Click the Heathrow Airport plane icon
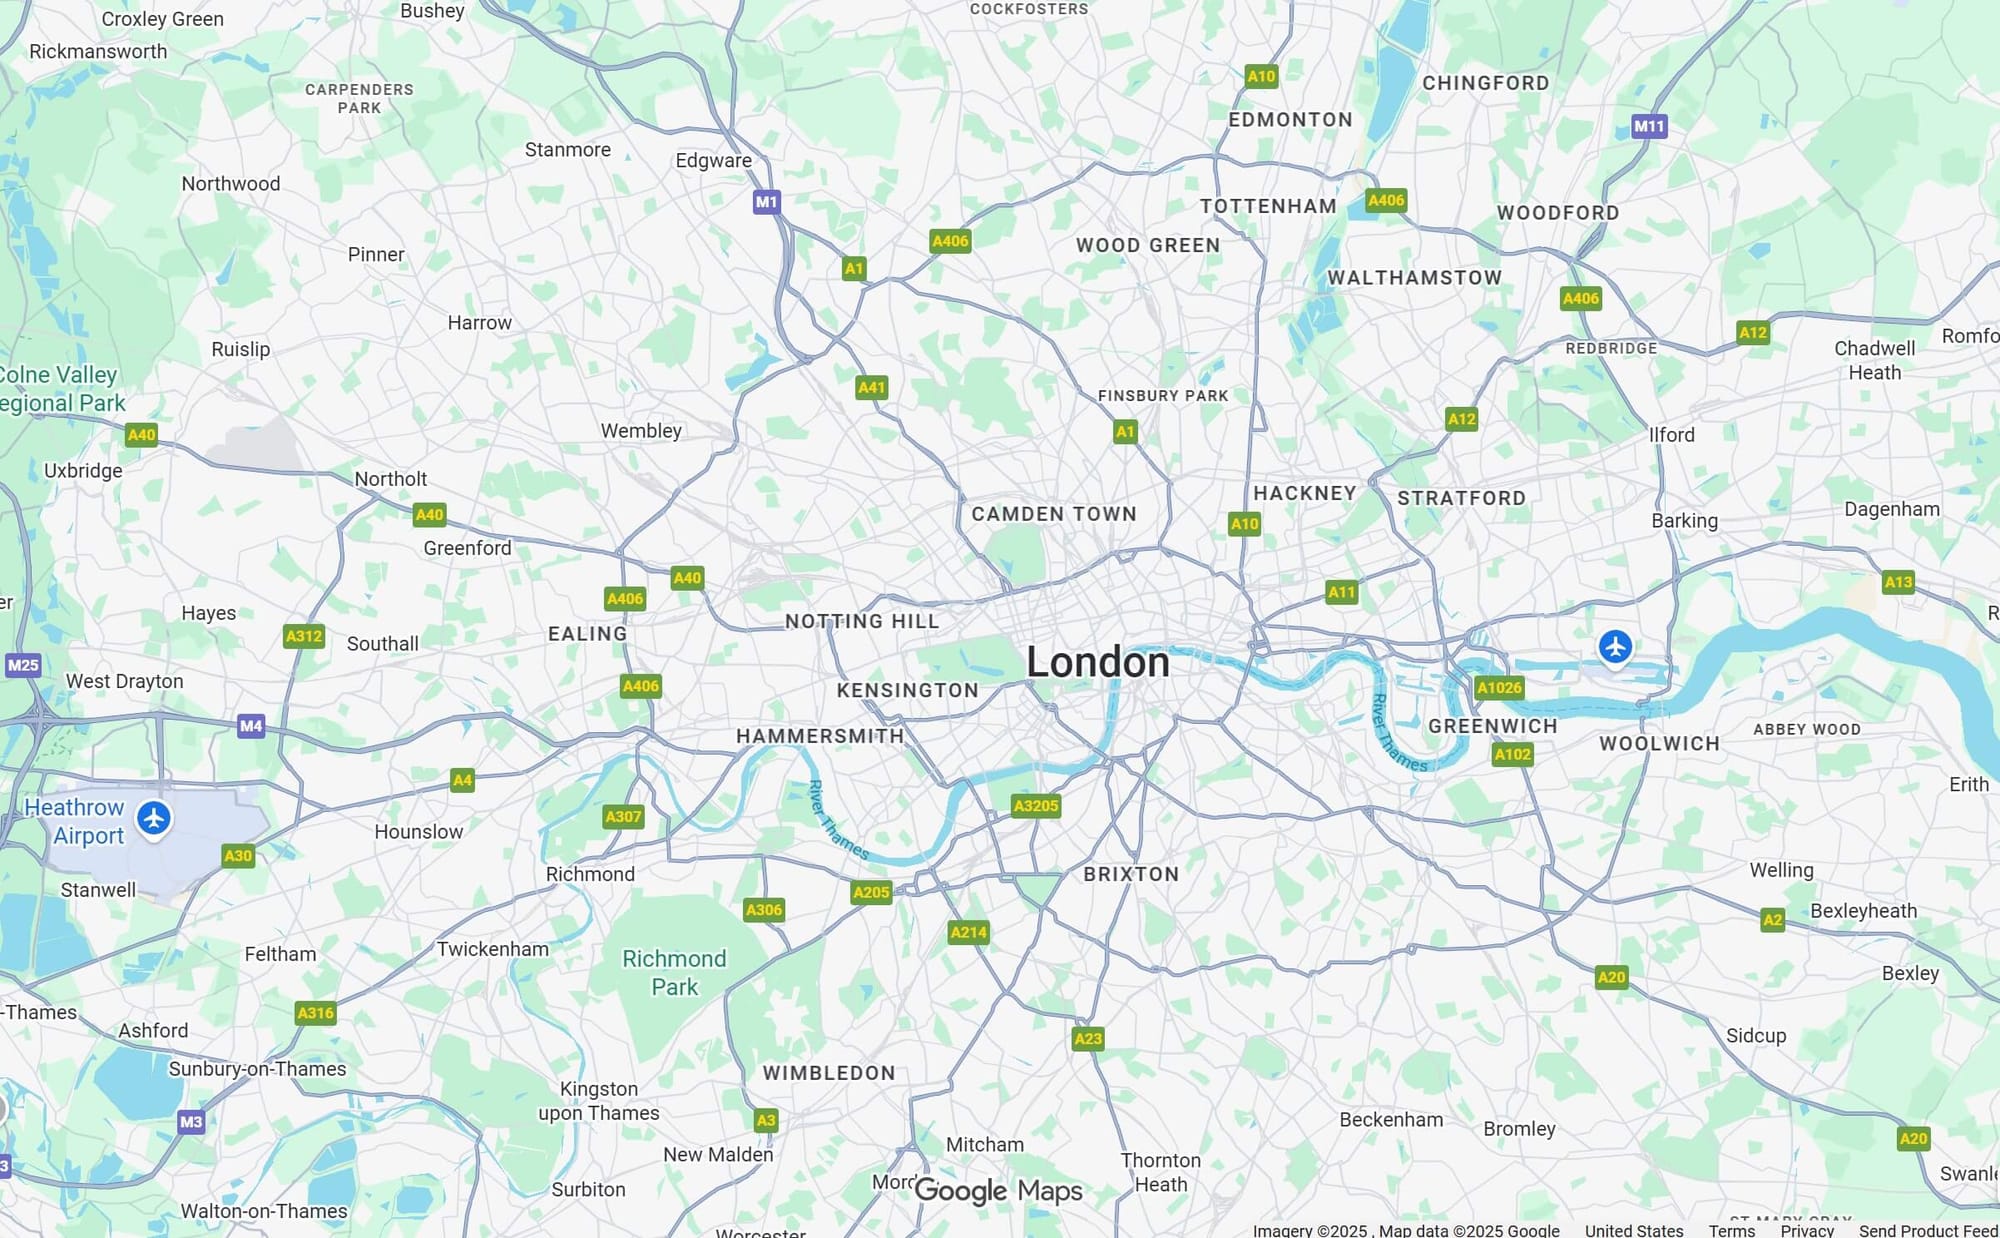 (154, 819)
